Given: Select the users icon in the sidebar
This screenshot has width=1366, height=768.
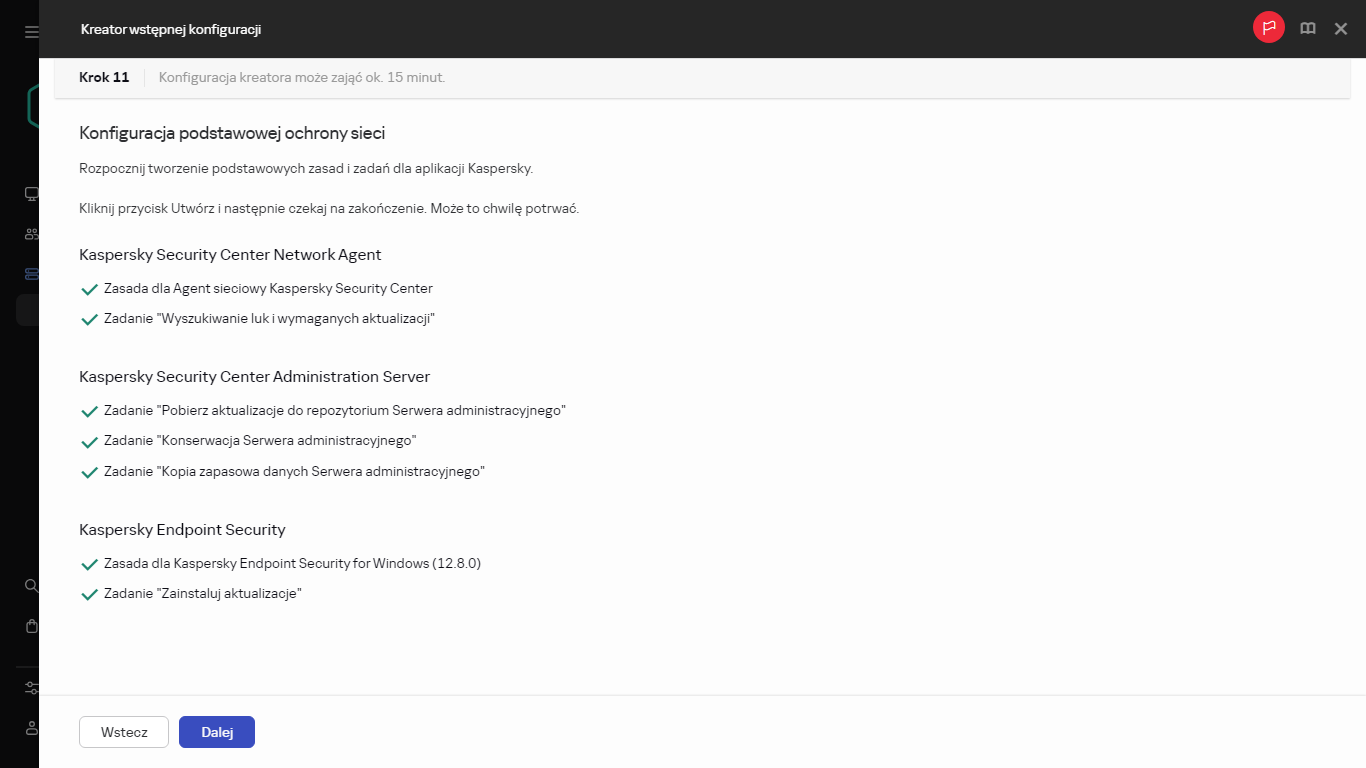Looking at the screenshot, I should tap(32, 234).
